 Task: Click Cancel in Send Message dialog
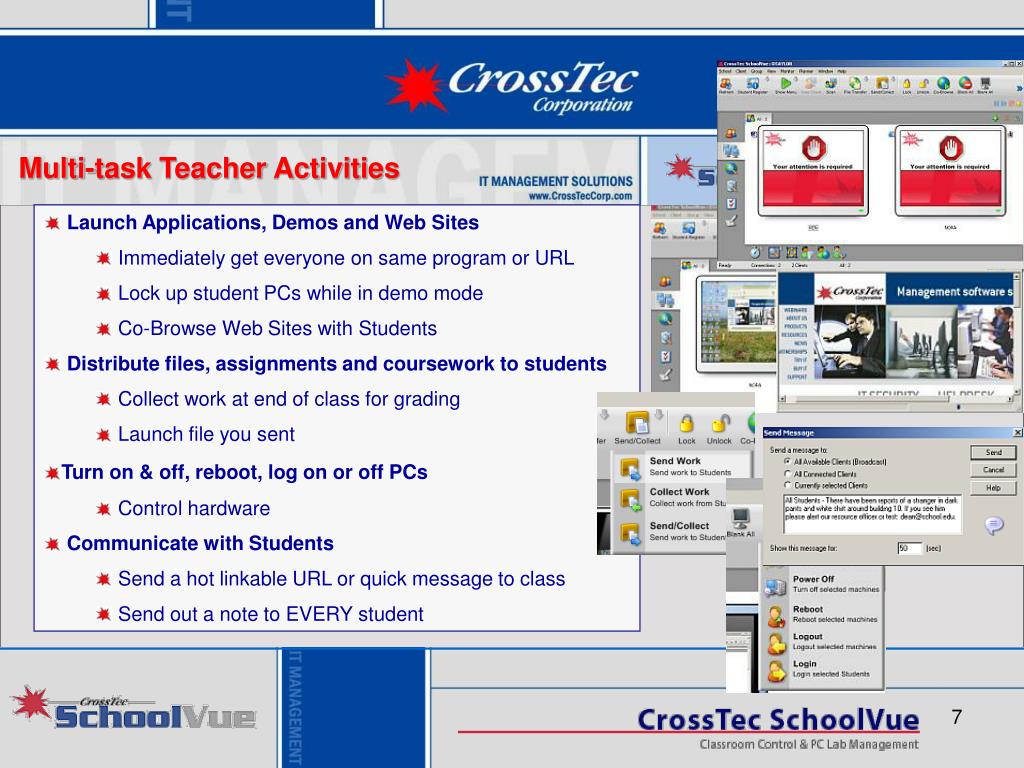993,470
